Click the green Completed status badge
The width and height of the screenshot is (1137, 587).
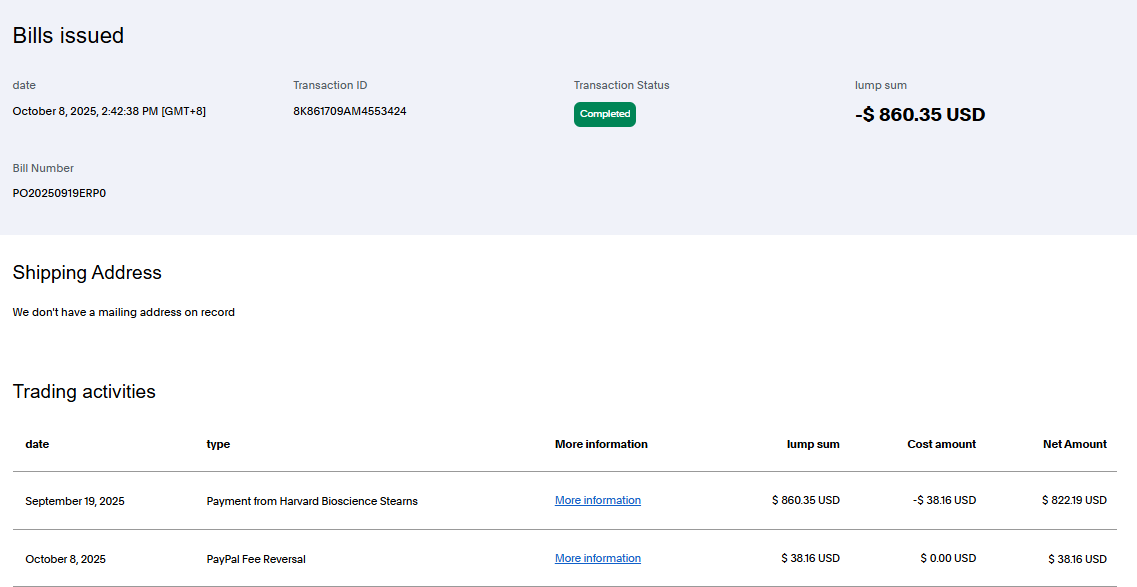click(x=604, y=114)
